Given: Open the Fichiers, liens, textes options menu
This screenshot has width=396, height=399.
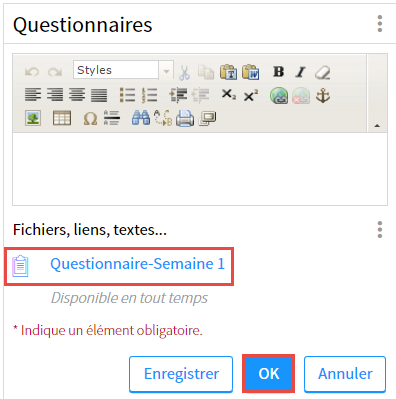Looking at the screenshot, I should click(380, 230).
